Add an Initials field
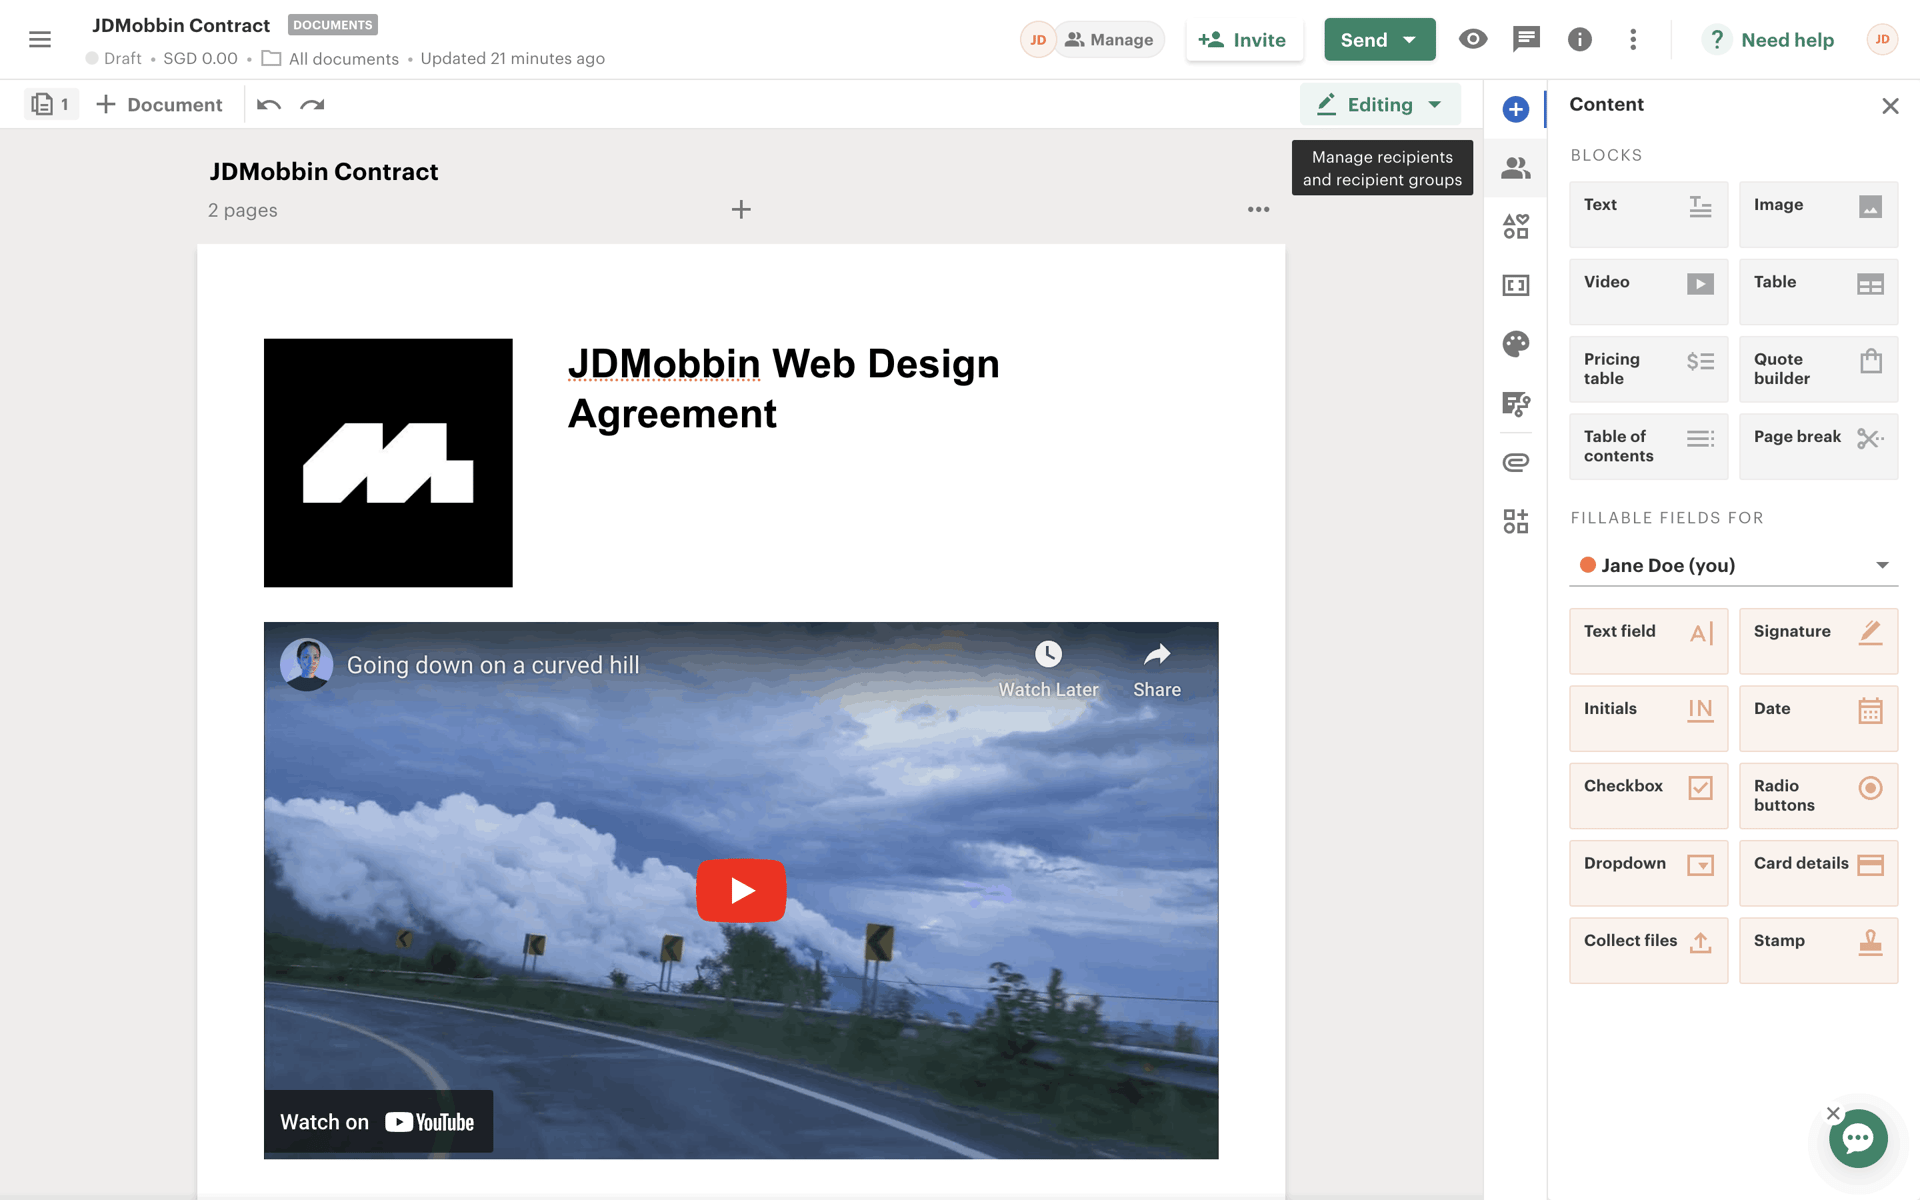The image size is (1920, 1200). point(1648,718)
